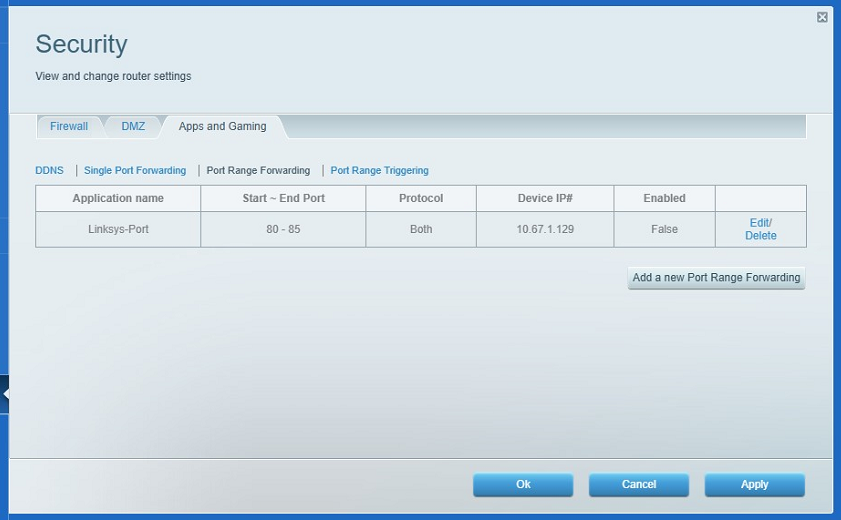Viewport: 841px width, 520px height.
Task: Select the Enabled column header
Action: click(665, 198)
